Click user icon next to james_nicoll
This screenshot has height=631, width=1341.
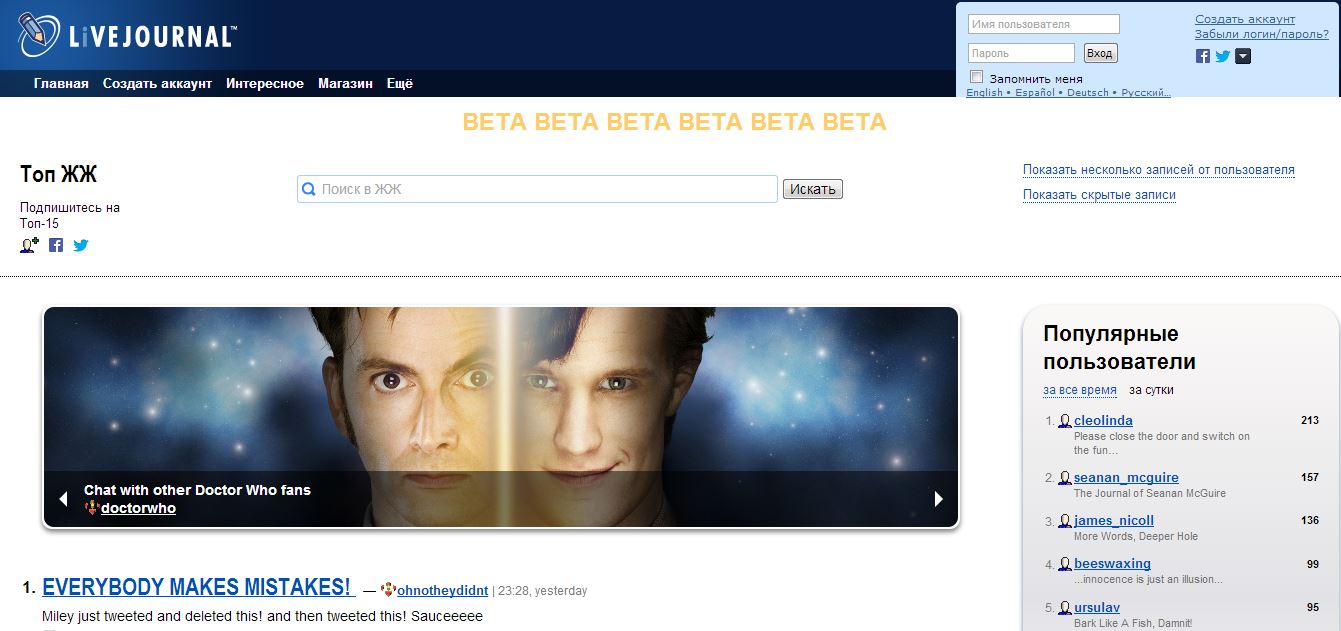pos(1065,521)
